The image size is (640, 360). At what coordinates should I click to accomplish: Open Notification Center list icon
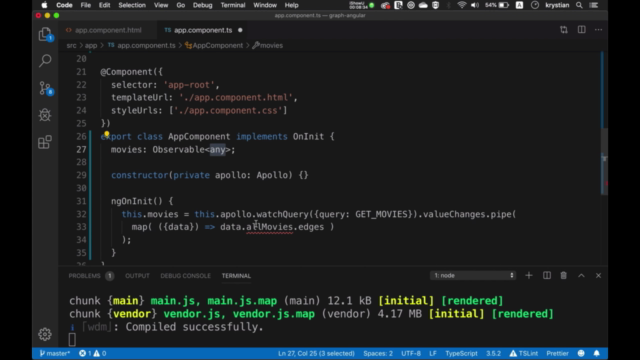pyautogui.click(x=594, y=5)
